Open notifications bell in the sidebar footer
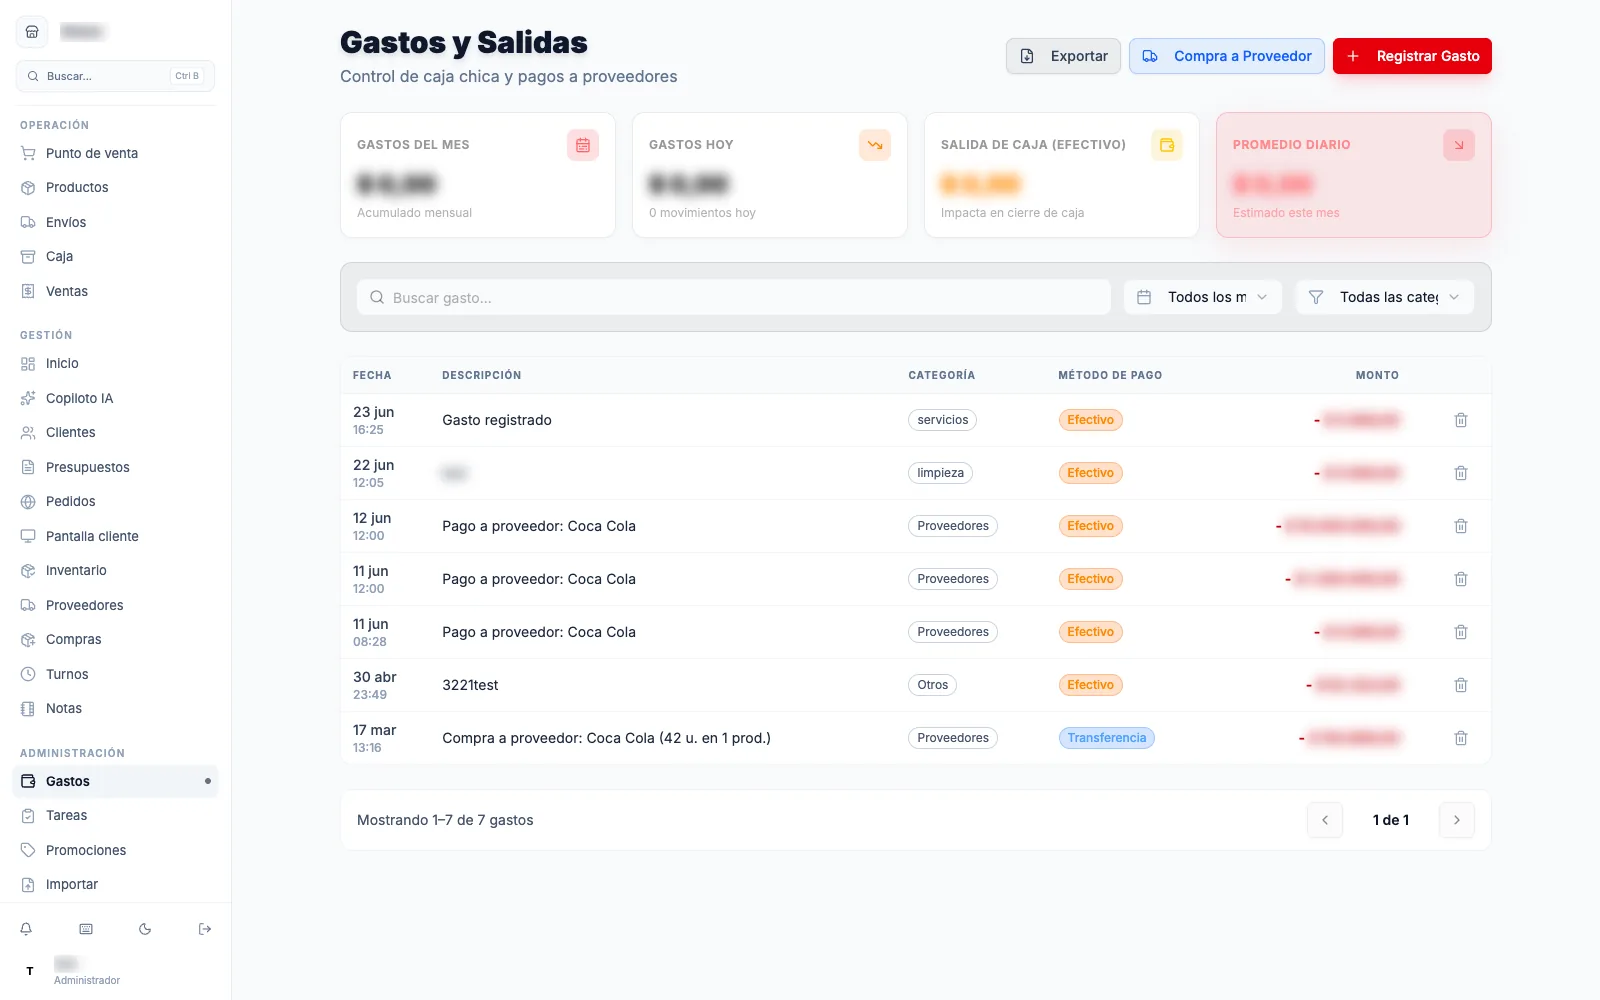Image resolution: width=1600 pixels, height=1000 pixels. pos(27,929)
